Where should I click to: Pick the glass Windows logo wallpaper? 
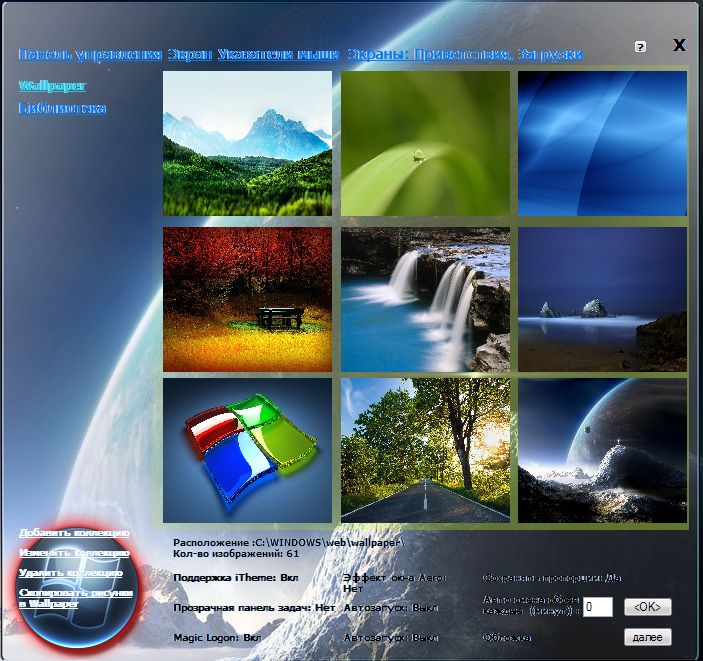(247, 450)
